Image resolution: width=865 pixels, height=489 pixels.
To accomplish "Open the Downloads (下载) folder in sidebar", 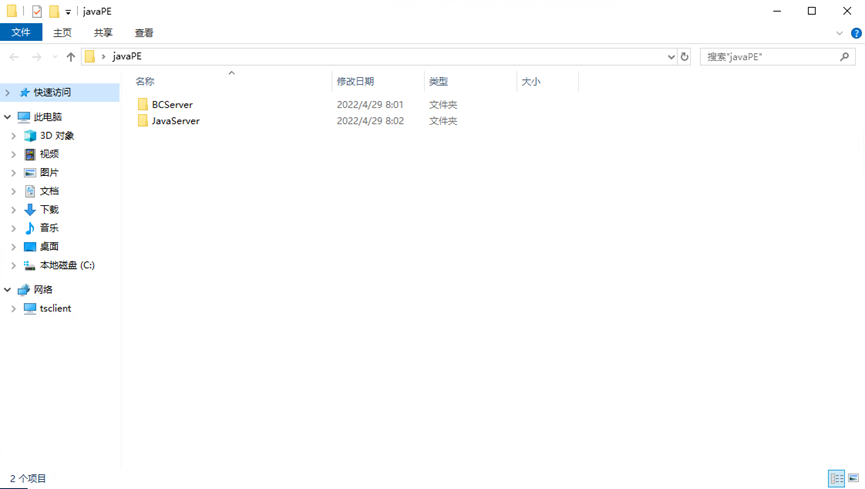I will [x=49, y=210].
